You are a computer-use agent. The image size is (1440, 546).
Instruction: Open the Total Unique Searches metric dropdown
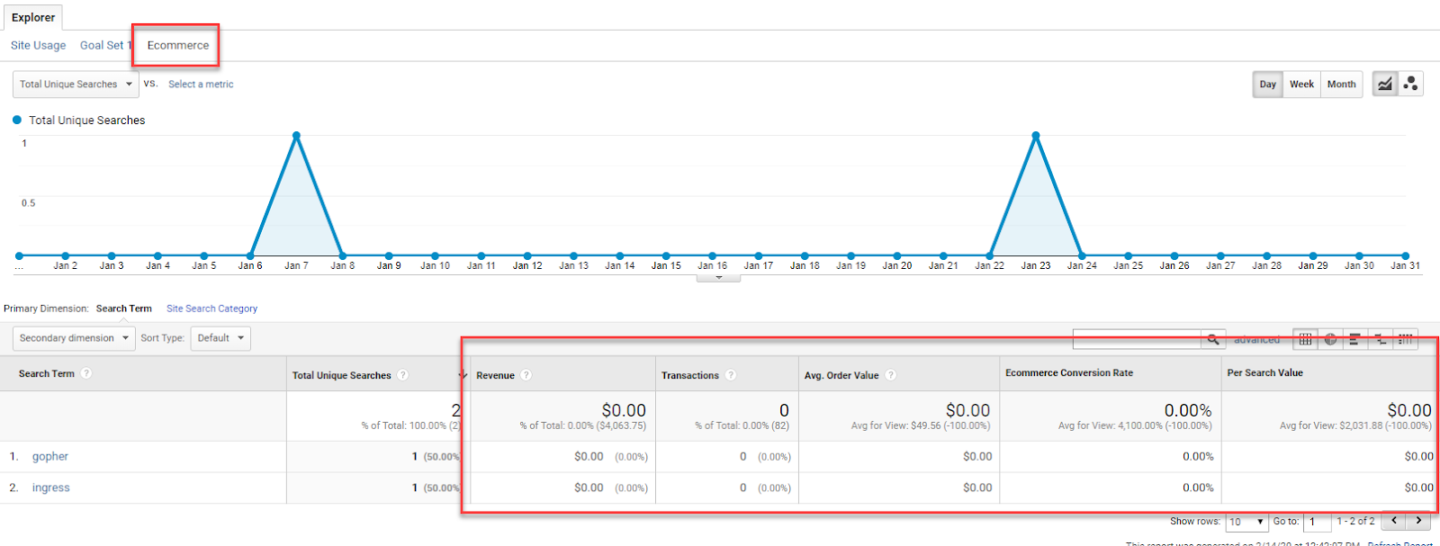coord(75,84)
